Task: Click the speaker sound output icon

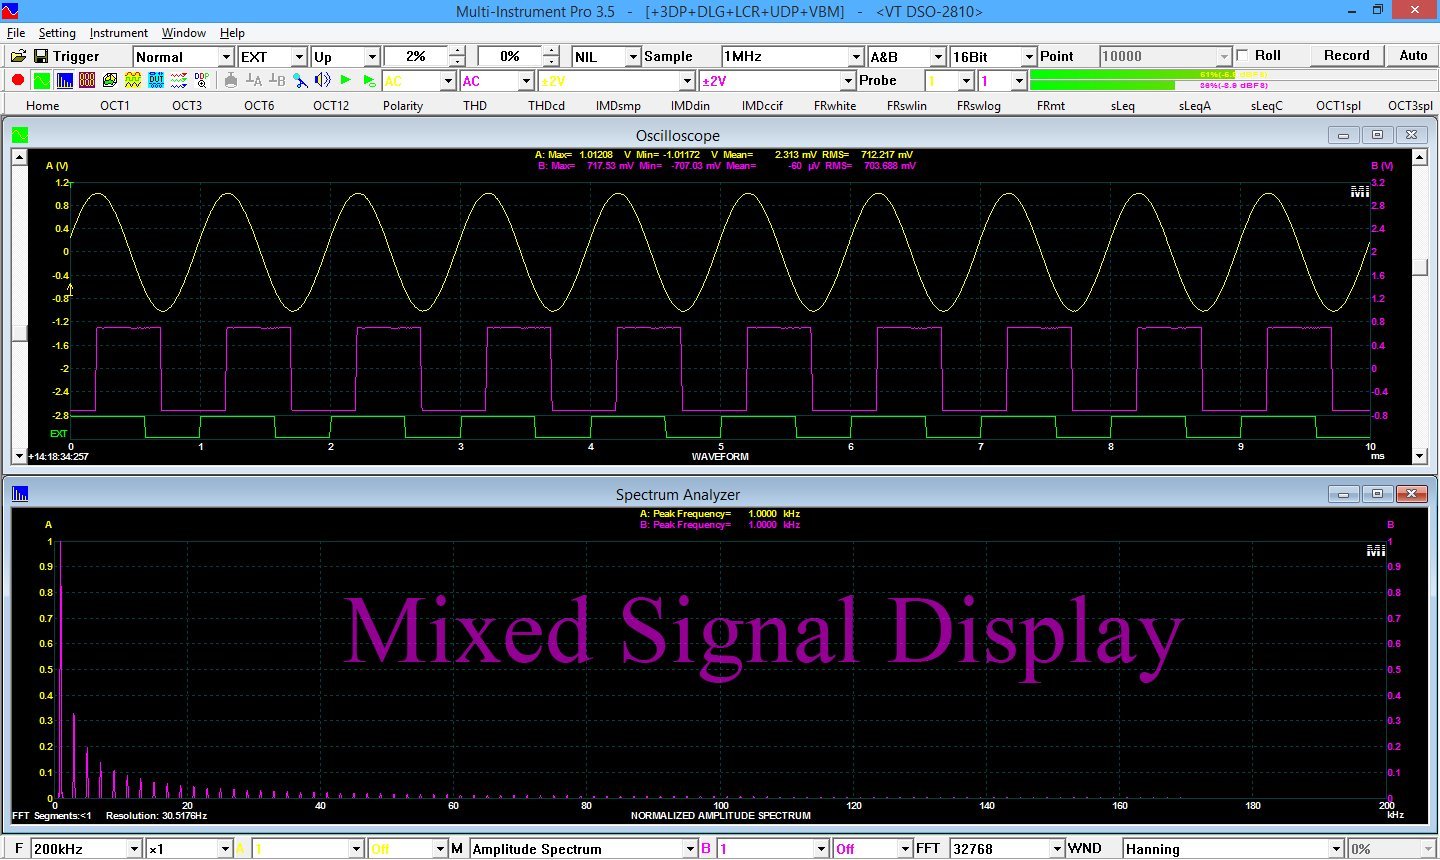Action: 322,81
